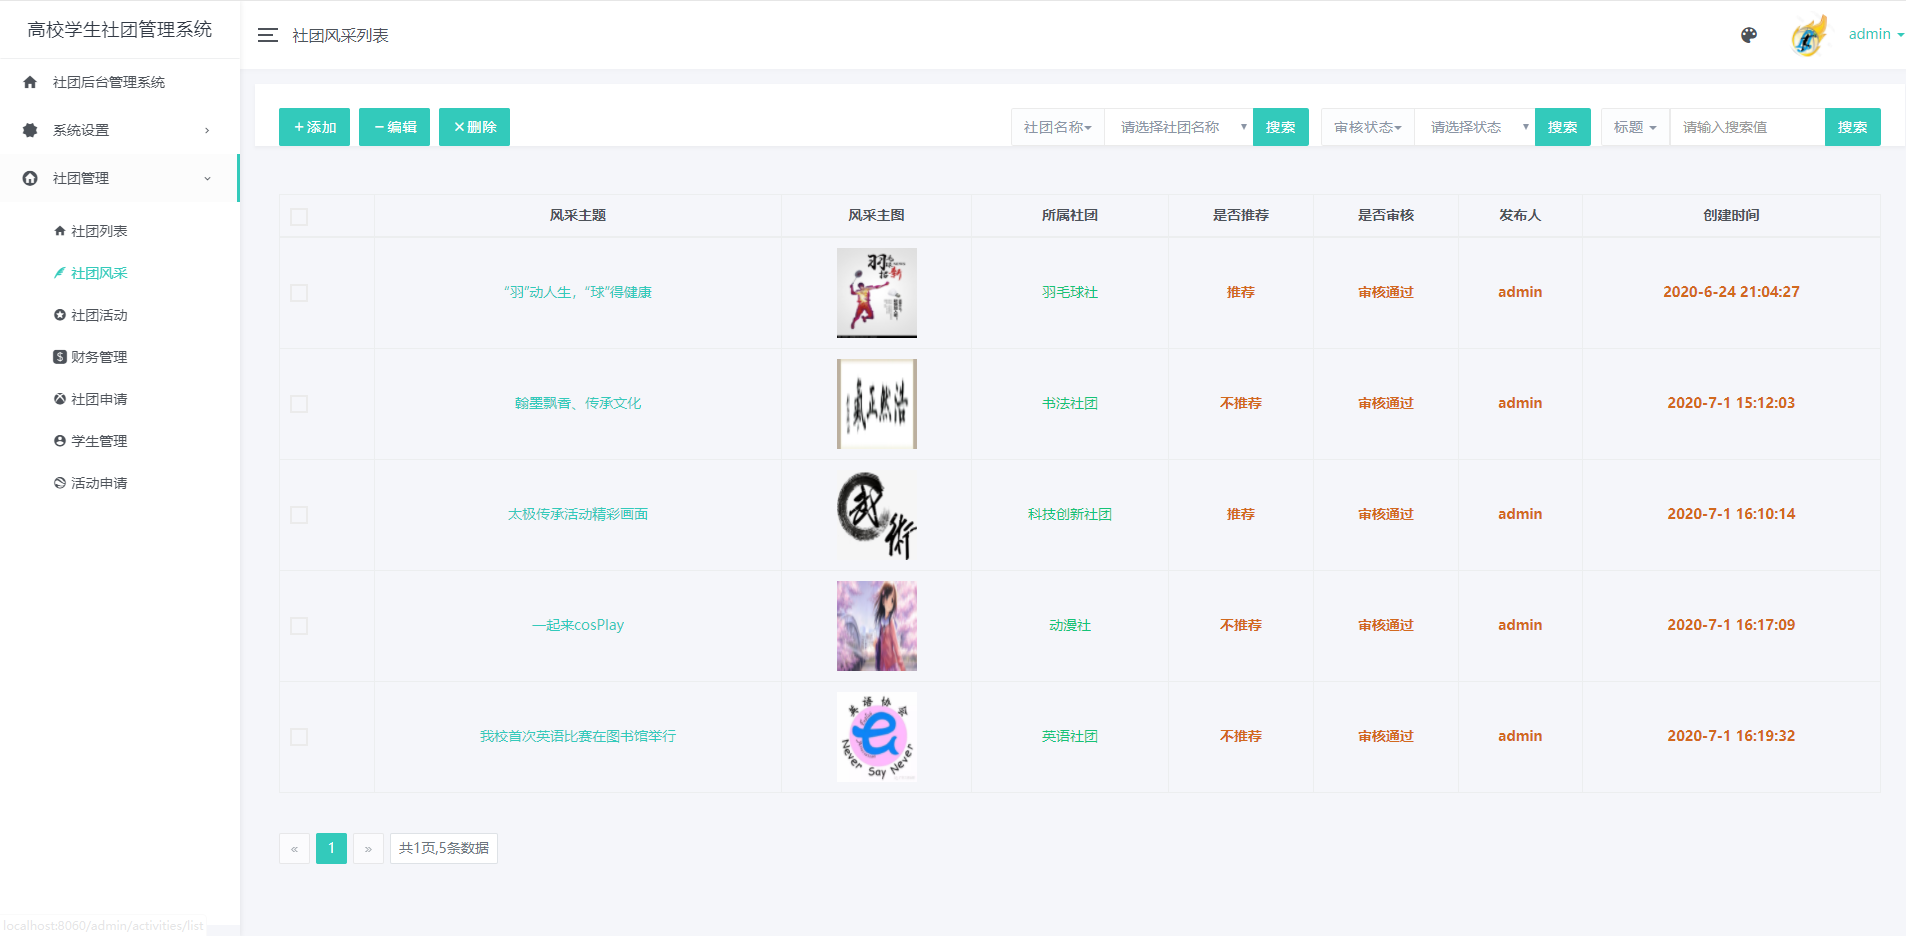Check the row for 科技创新社团
The height and width of the screenshot is (936, 1906).
click(x=299, y=515)
